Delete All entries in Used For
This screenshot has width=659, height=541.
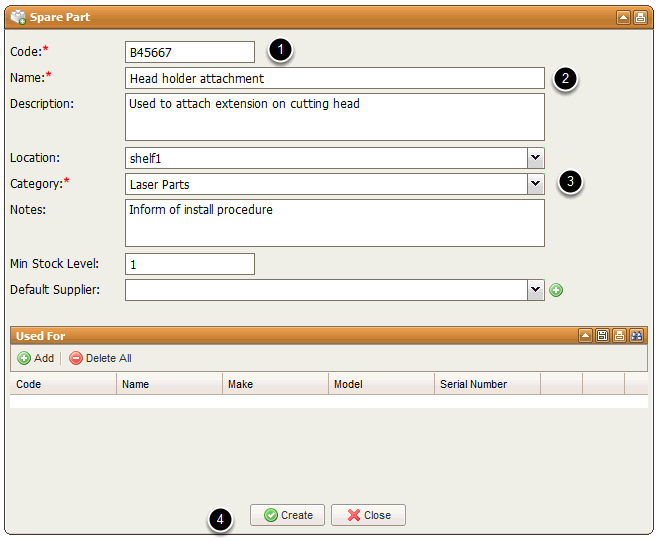click(100, 358)
